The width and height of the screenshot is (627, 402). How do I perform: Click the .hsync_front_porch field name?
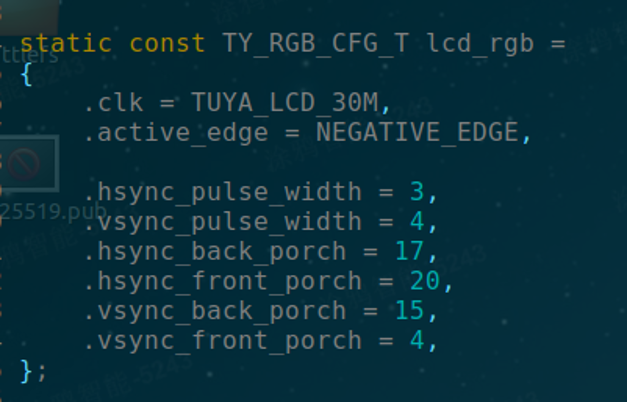coord(223,281)
